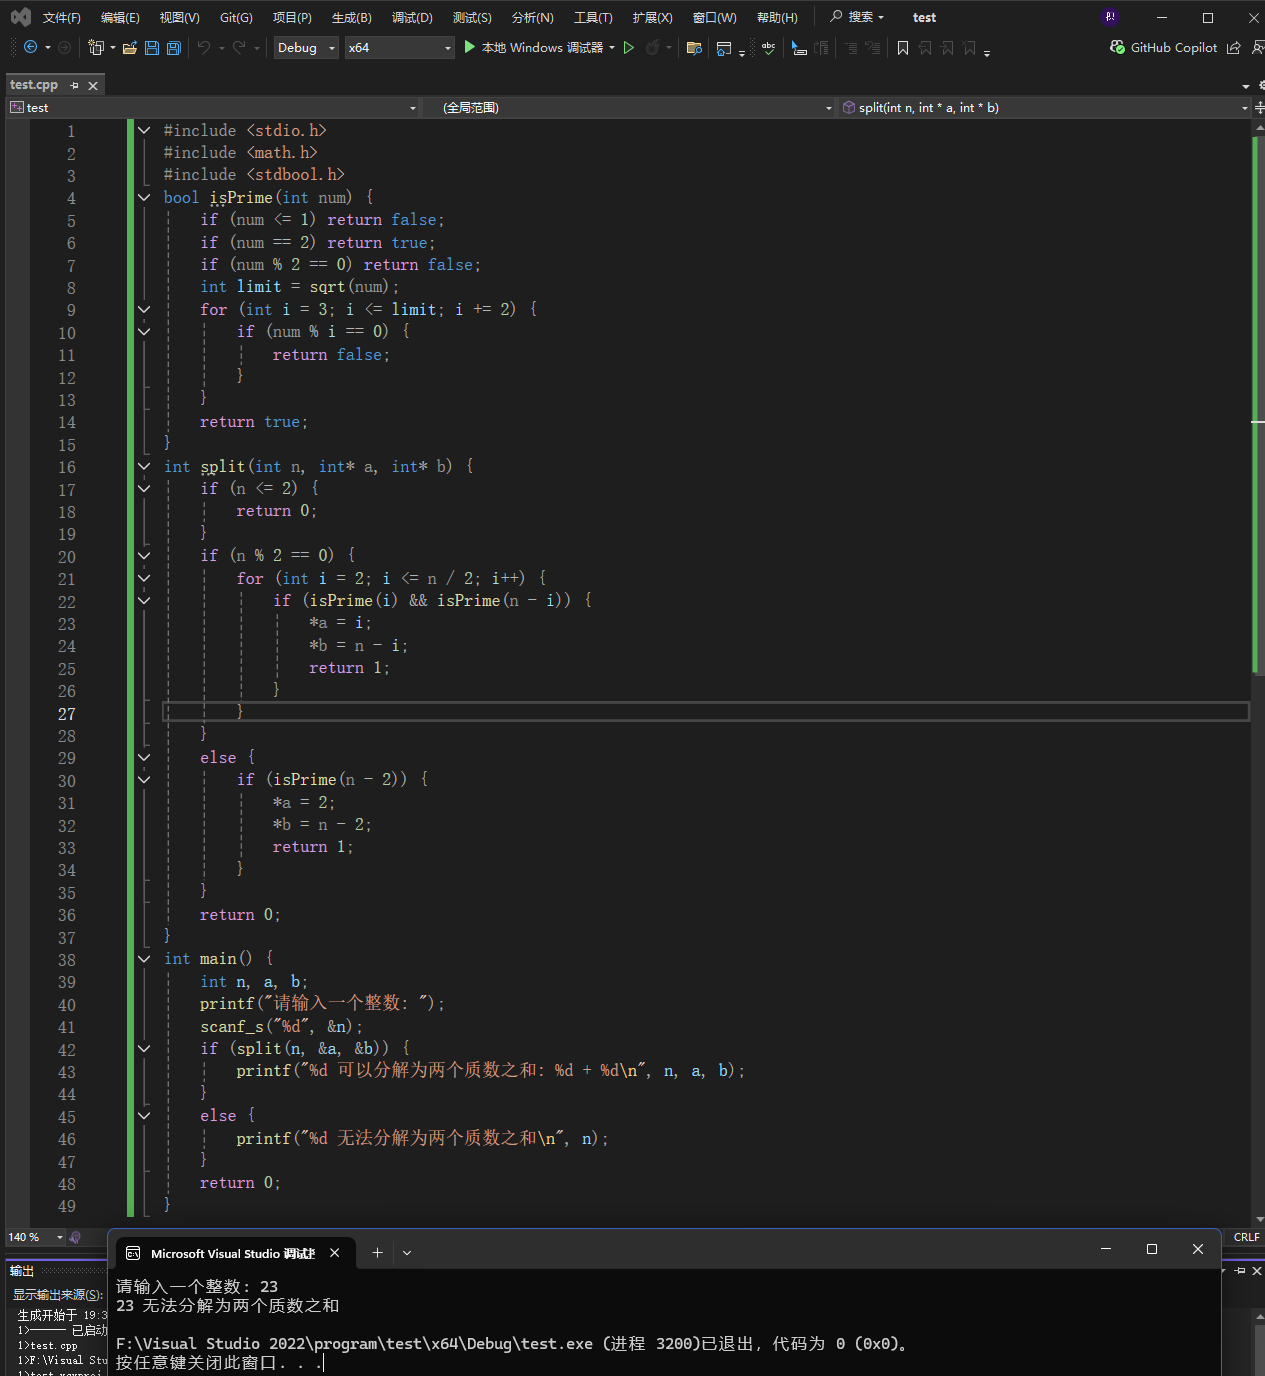Collapse the for loop at line 9
This screenshot has height=1376, width=1265.
tap(144, 310)
